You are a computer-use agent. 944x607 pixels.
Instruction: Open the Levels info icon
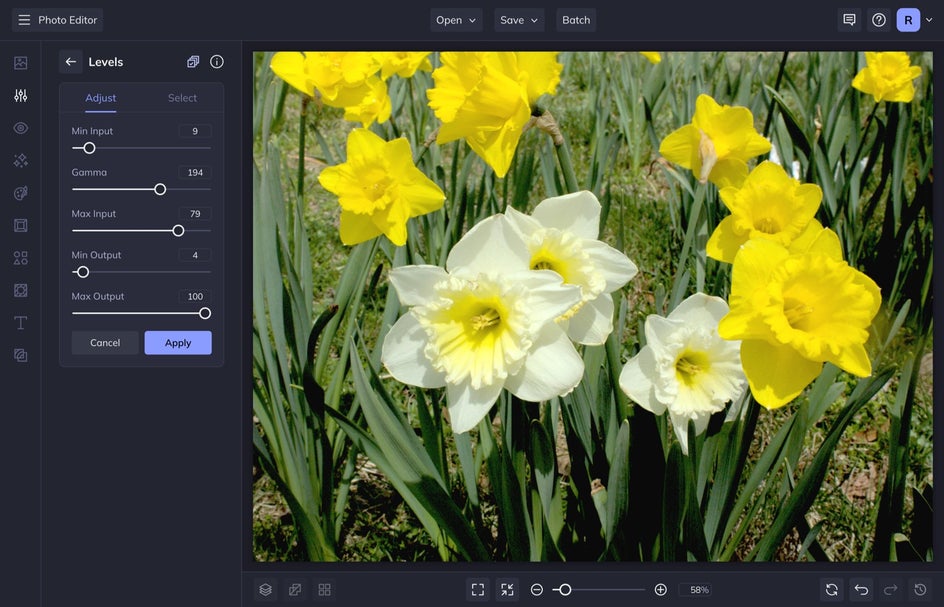point(217,62)
